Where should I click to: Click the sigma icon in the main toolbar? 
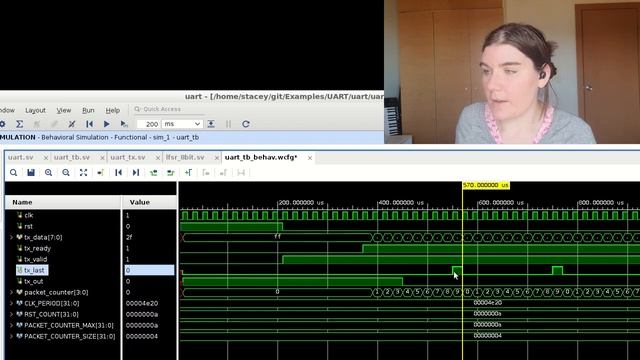pyautogui.click(x=19, y=124)
